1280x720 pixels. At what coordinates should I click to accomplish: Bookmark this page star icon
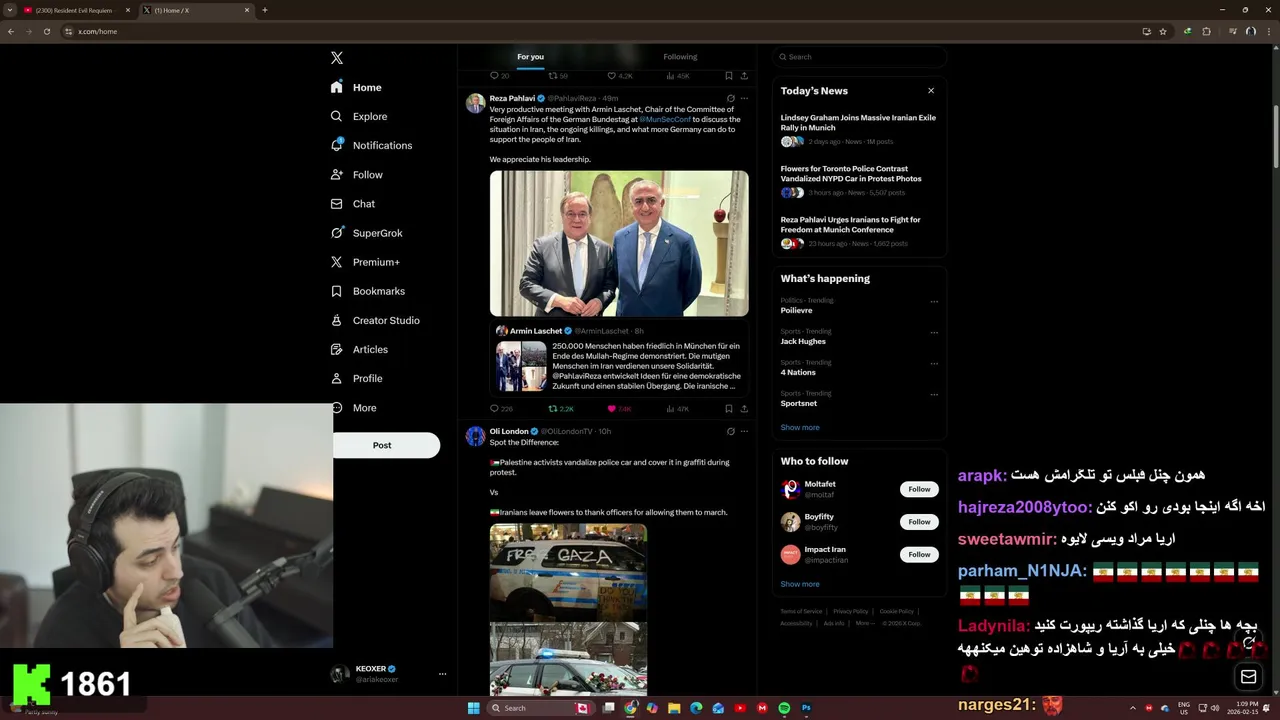(1163, 31)
